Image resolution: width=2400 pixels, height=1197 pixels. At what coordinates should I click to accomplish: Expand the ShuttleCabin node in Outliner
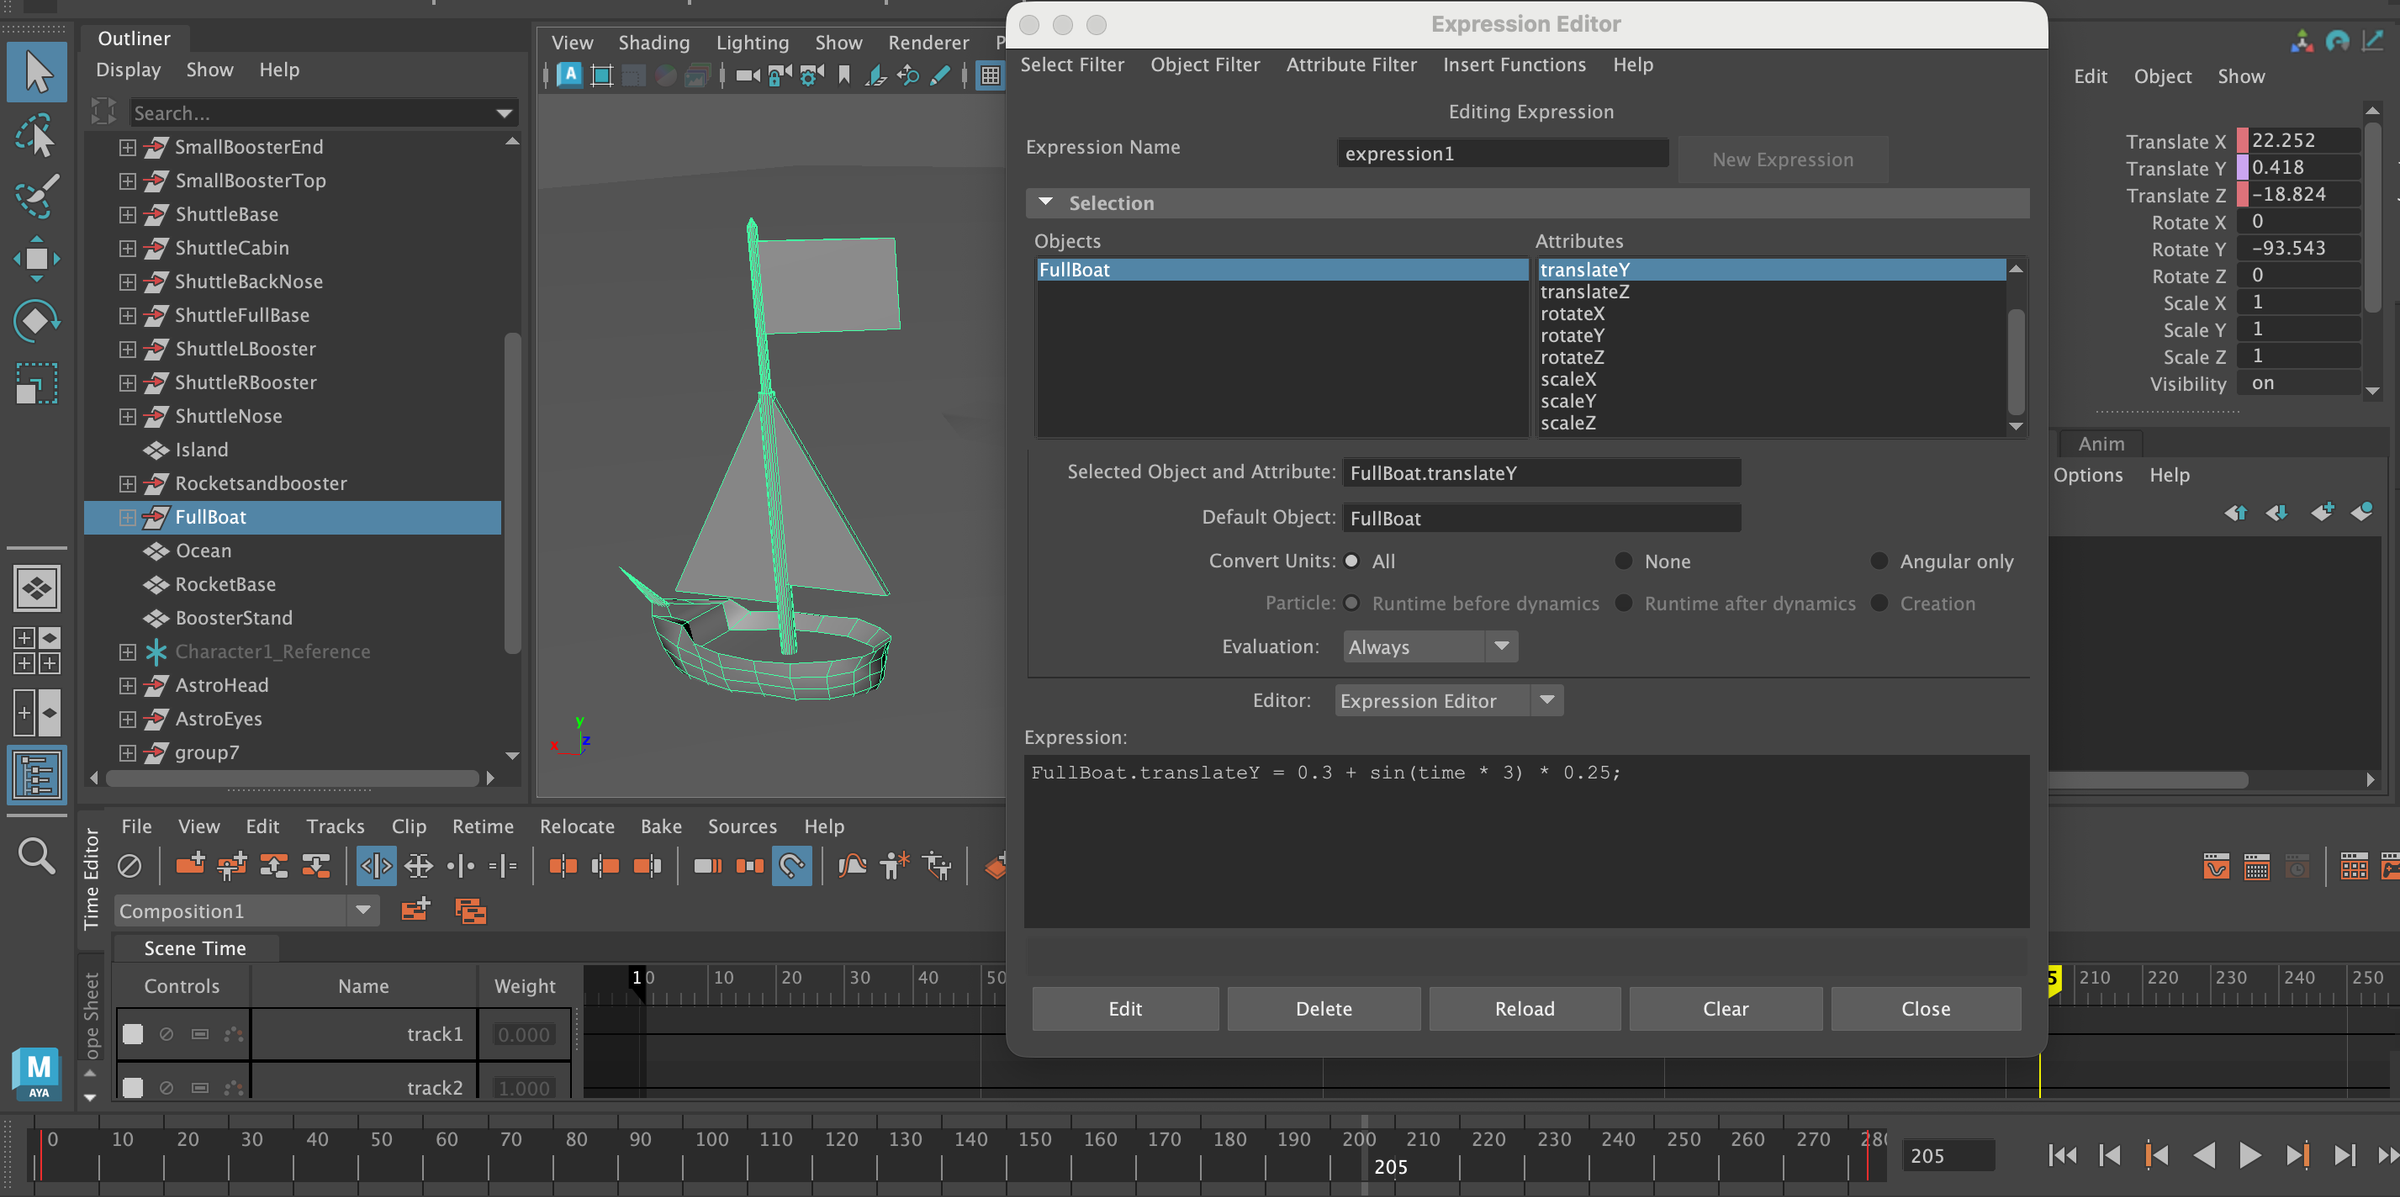click(127, 248)
